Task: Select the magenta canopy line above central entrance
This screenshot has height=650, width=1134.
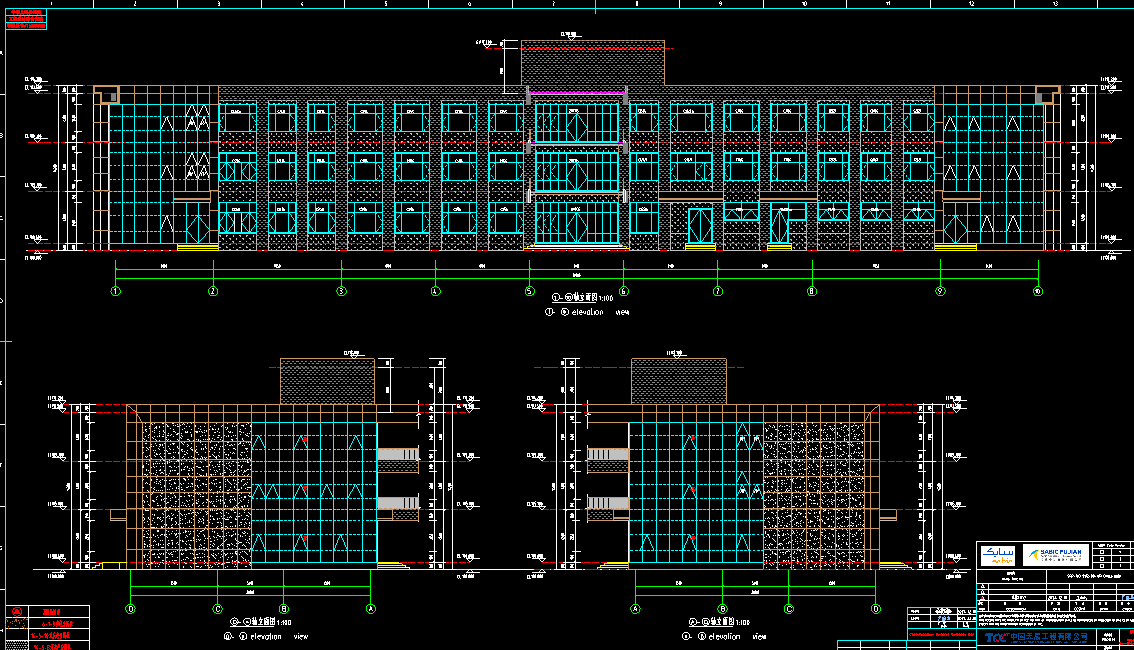Action: click(x=577, y=93)
